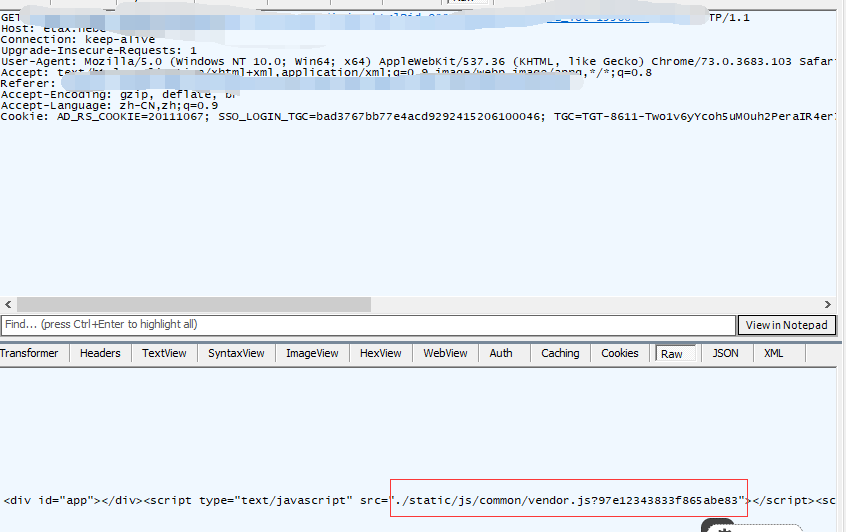
Task: Open the JSON tab
Action: click(x=725, y=353)
